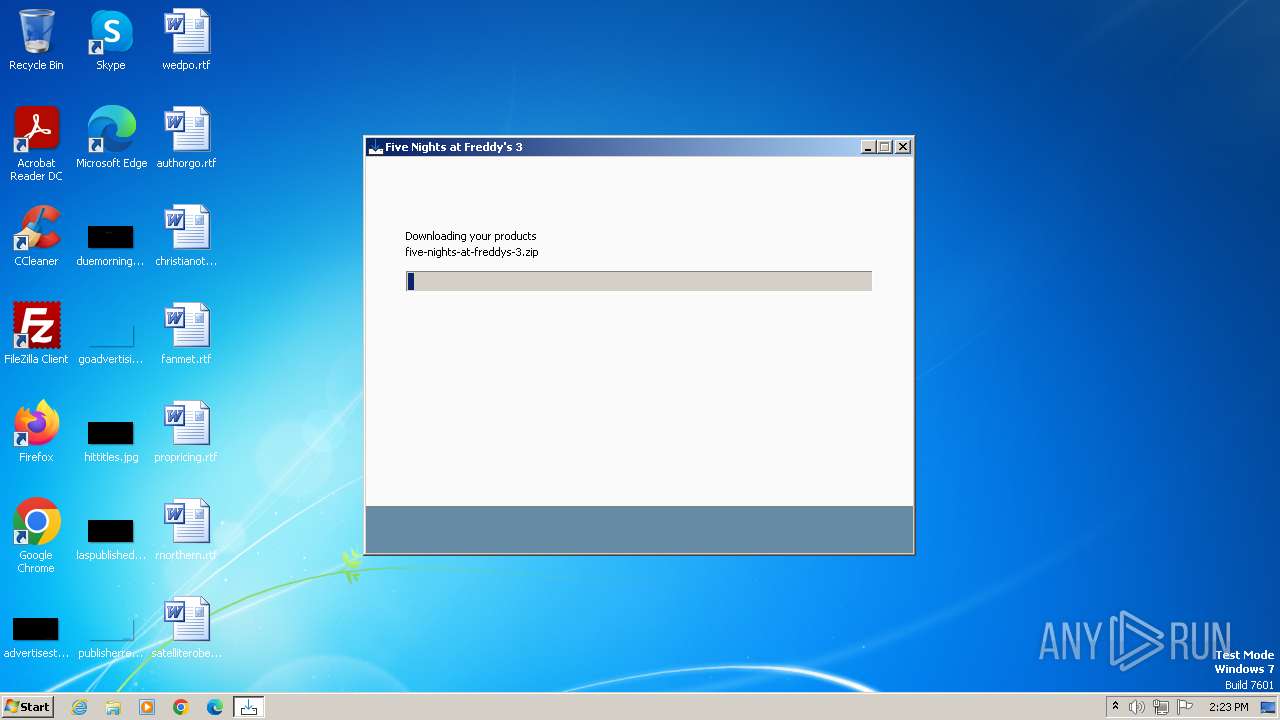Launch Microsoft Edge desktop shortcut
The image size is (1280, 720).
pyautogui.click(x=111, y=138)
